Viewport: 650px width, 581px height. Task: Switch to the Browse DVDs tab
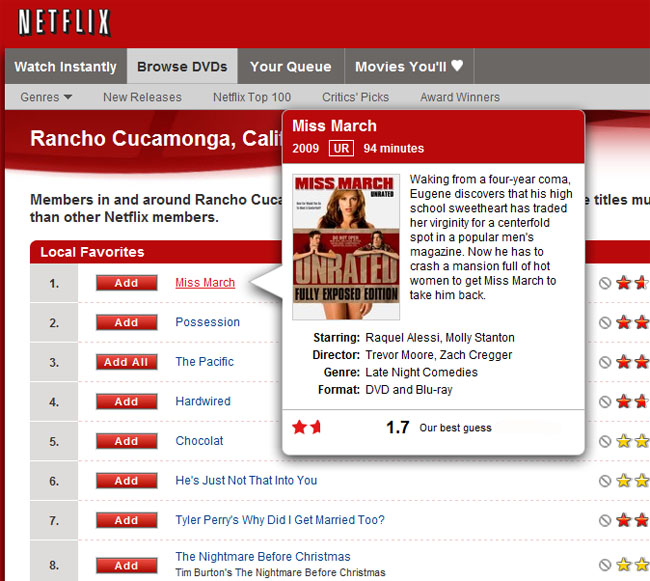(182, 66)
